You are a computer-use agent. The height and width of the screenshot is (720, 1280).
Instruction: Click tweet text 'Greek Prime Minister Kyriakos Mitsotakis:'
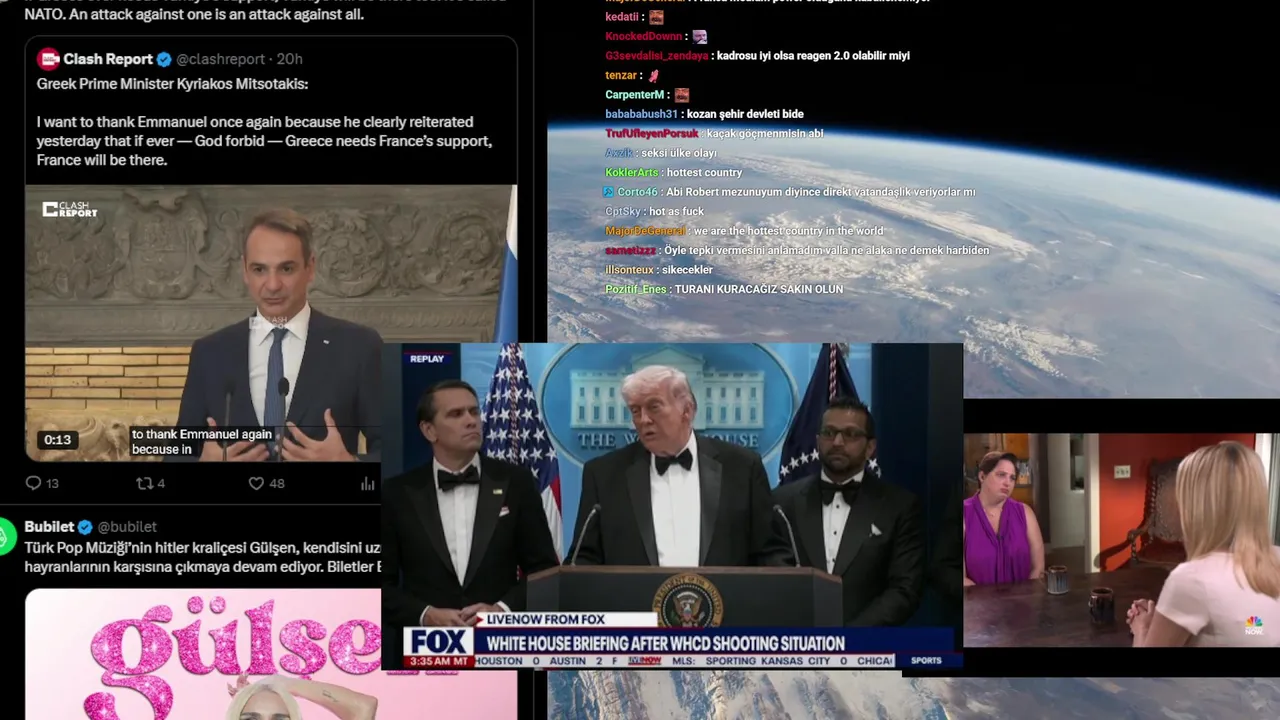172,84
